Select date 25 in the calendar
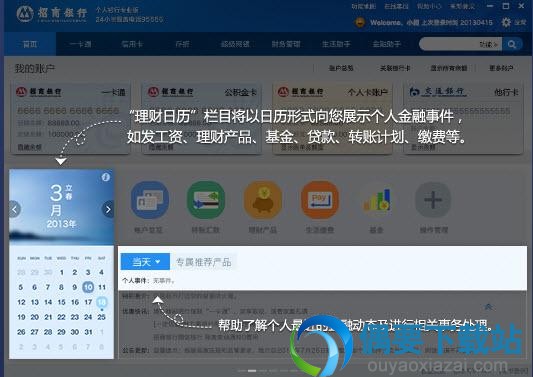This screenshot has height=377, width=533. click(x=101, y=317)
